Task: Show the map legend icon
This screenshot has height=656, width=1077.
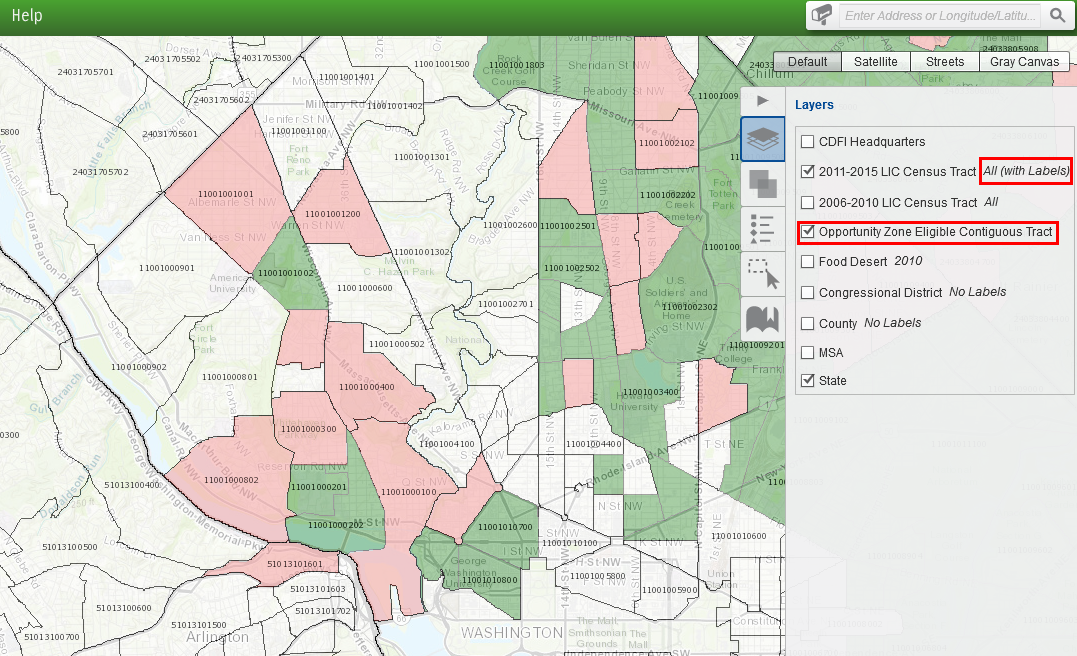Action: [762, 228]
